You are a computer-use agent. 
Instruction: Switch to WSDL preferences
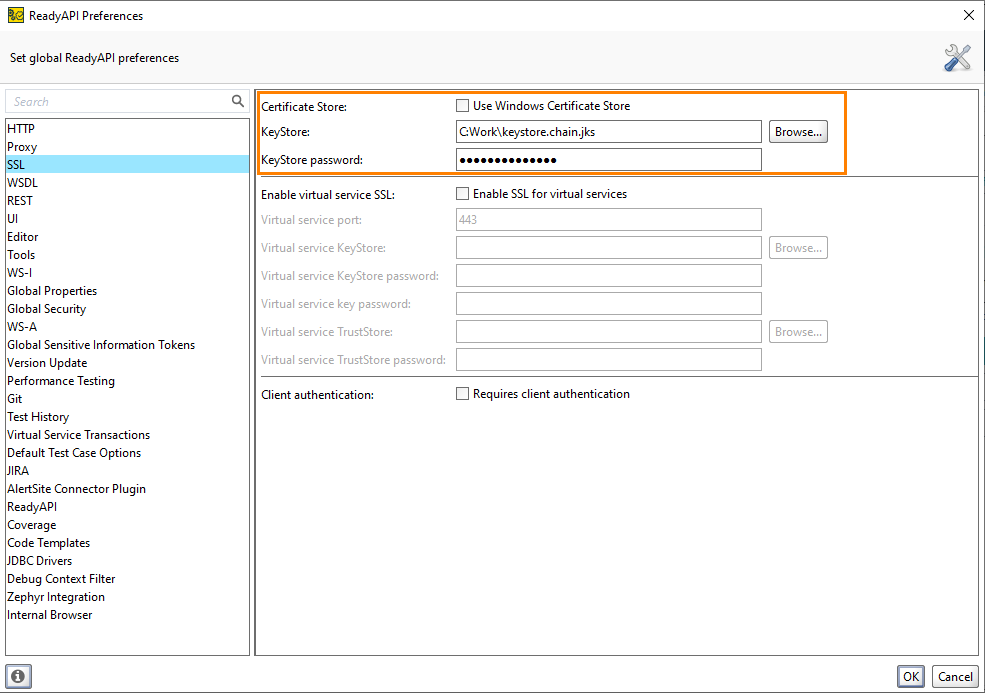click(127, 182)
